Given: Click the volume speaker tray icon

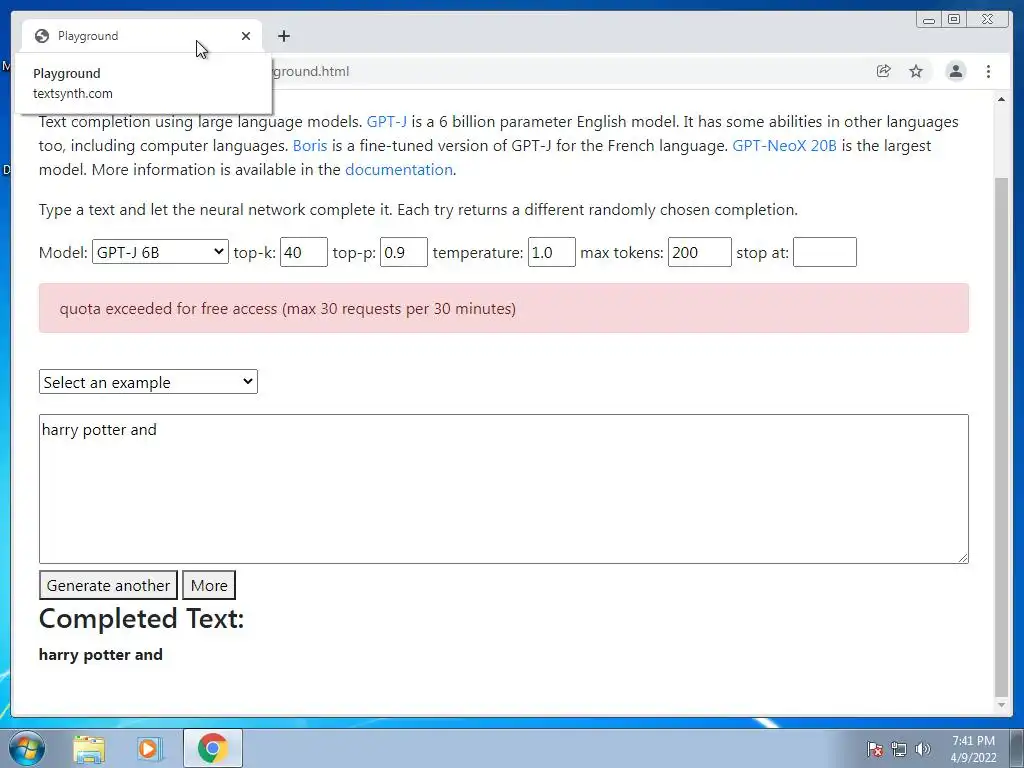Looking at the screenshot, I should [922, 749].
